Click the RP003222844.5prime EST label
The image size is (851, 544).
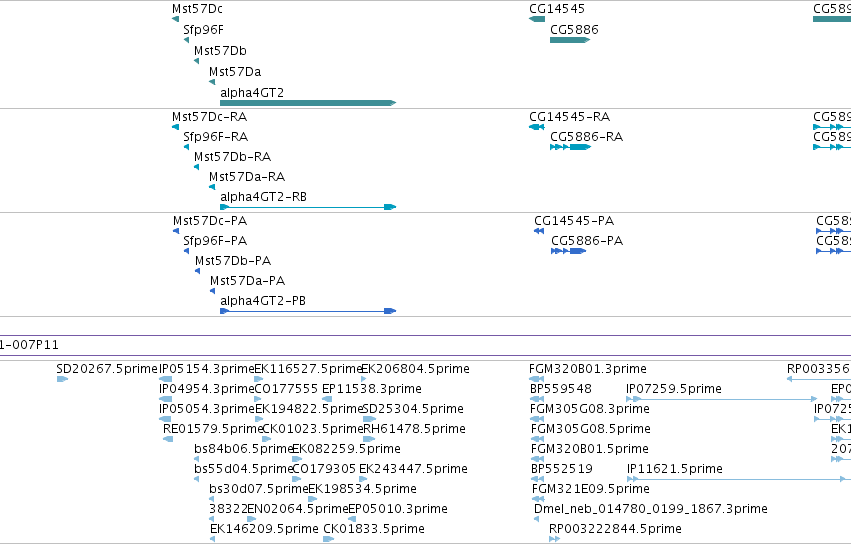click(x=615, y=529)
